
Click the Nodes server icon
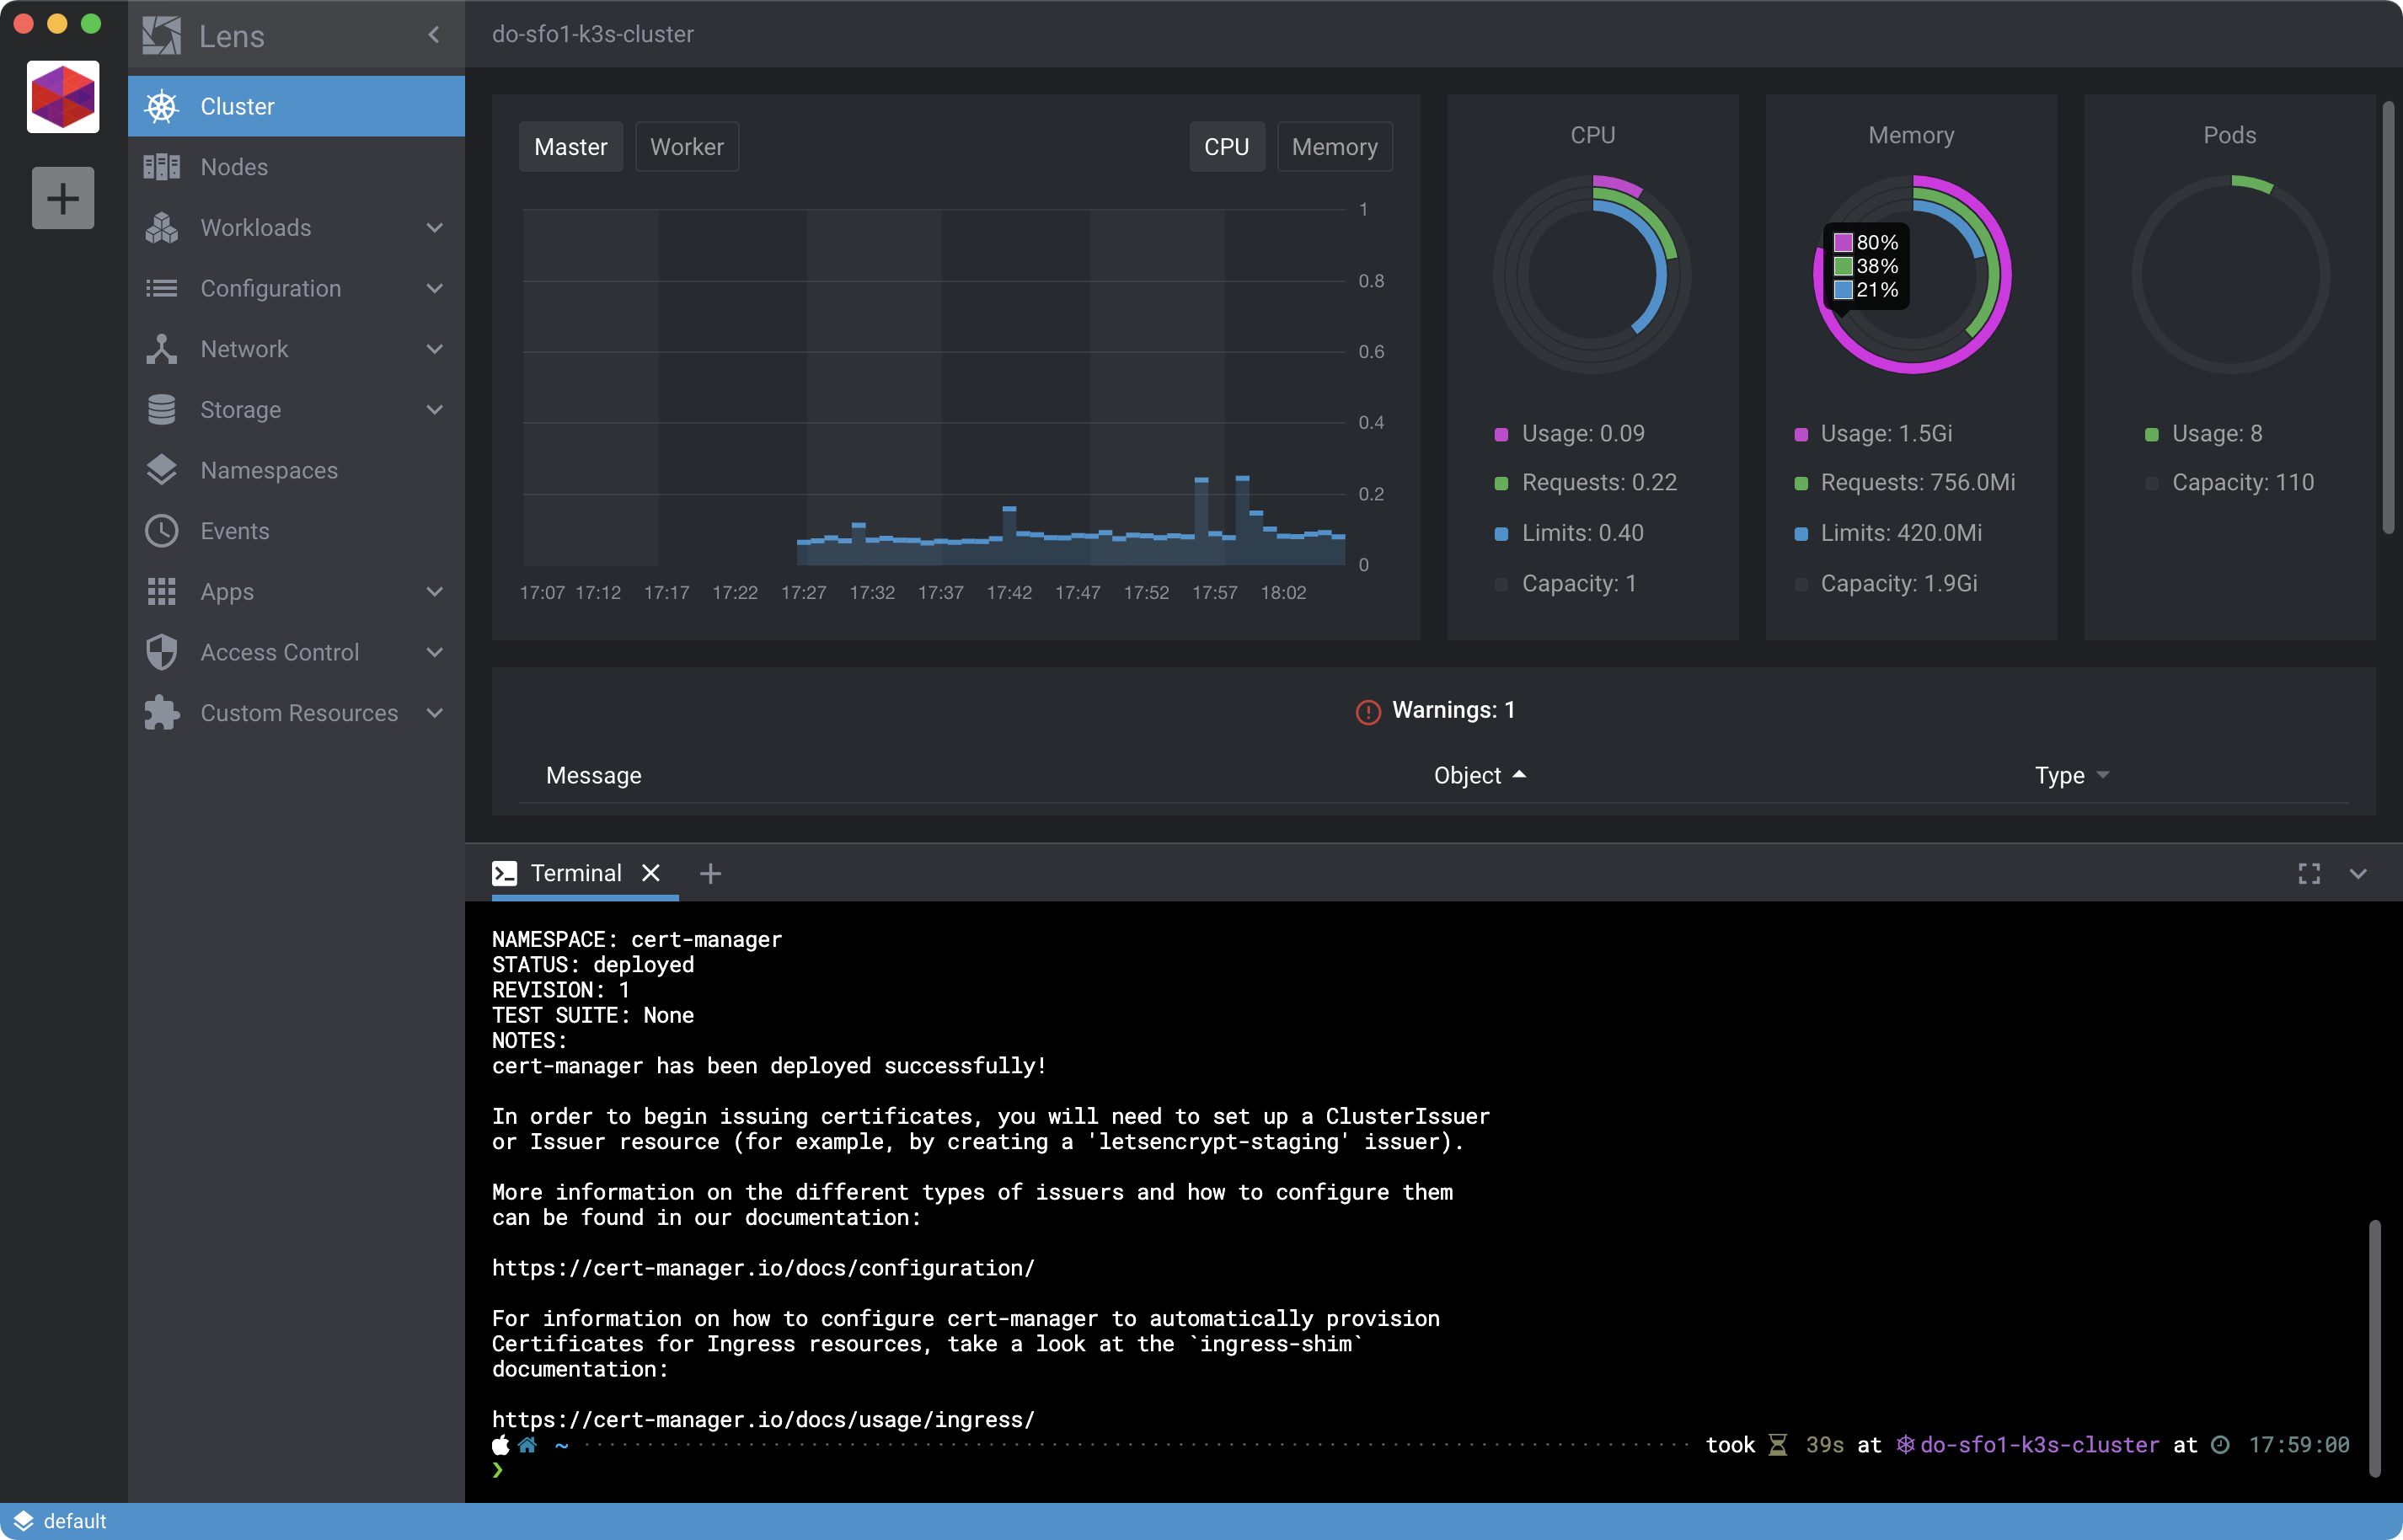(161, 167)
